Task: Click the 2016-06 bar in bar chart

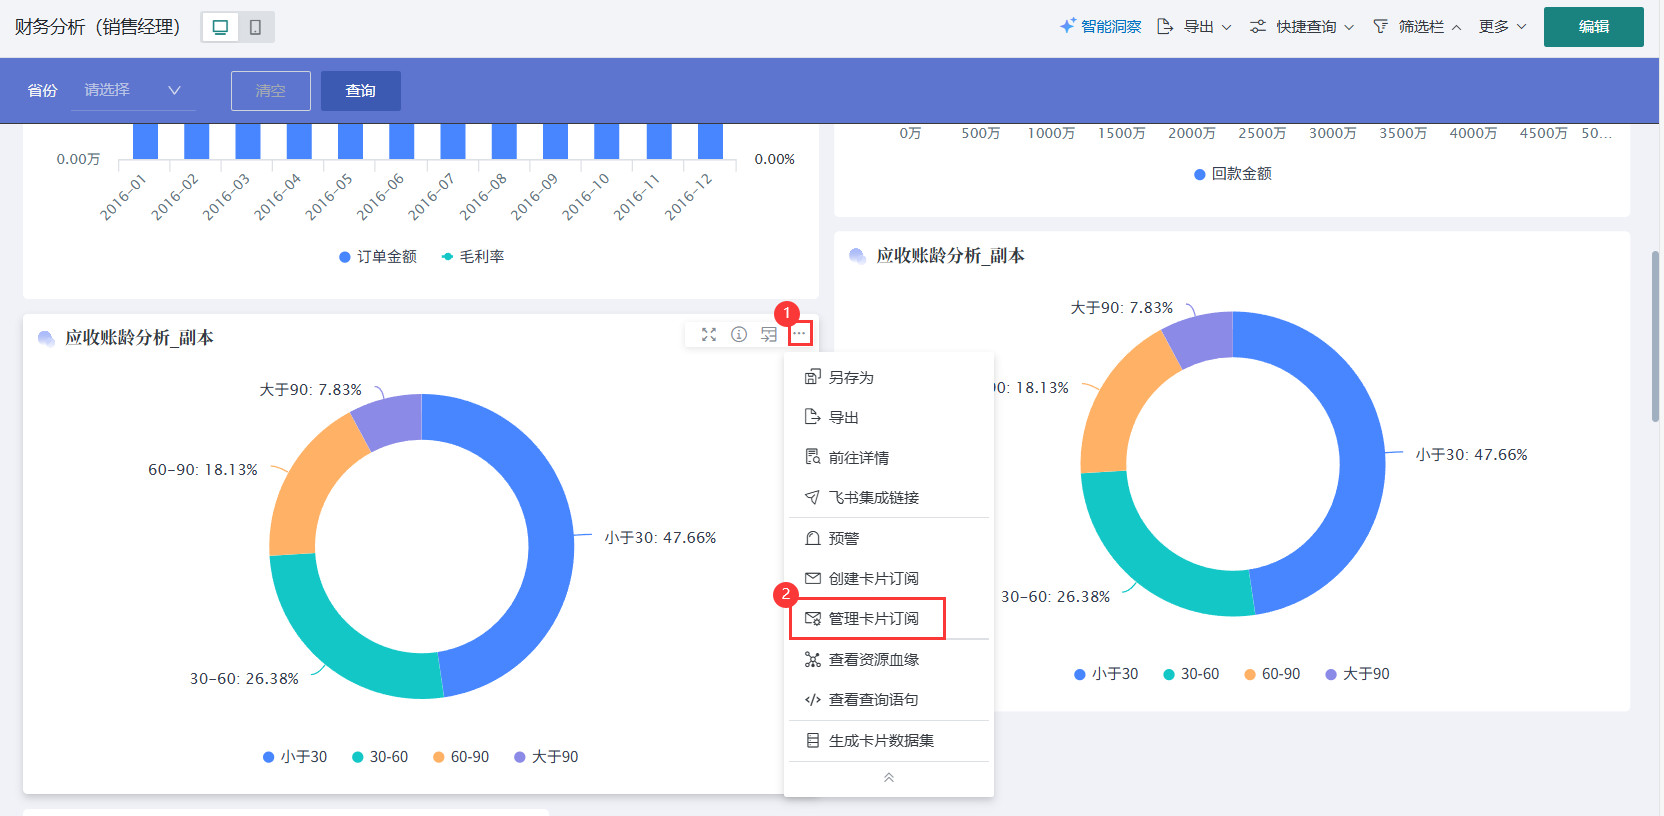Action: [x=401, y=141]
